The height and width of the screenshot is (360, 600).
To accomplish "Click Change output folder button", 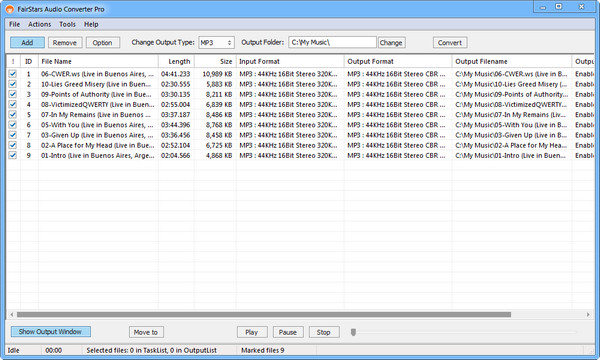I will [391, 42].
